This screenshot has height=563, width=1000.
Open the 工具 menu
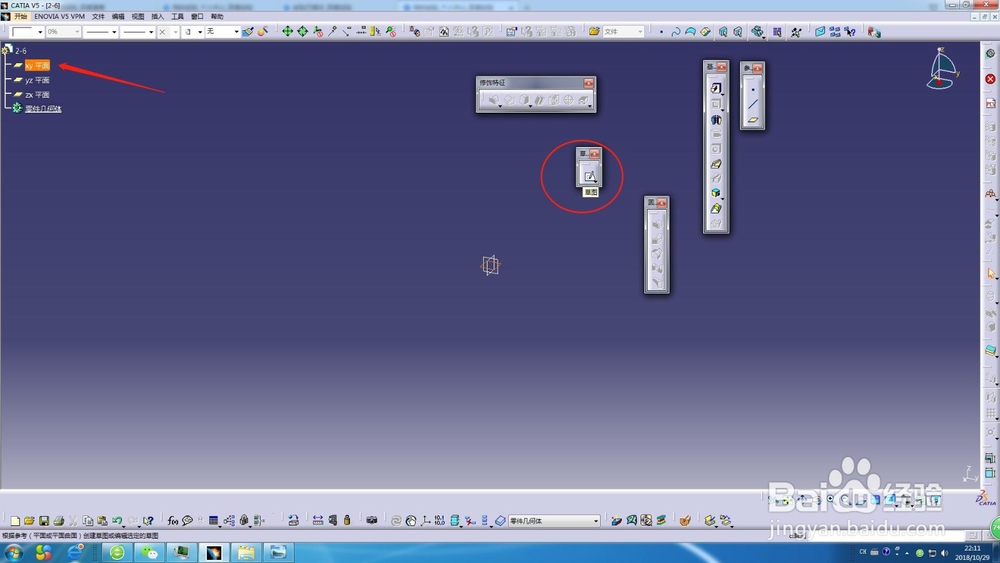click(177, 17)
